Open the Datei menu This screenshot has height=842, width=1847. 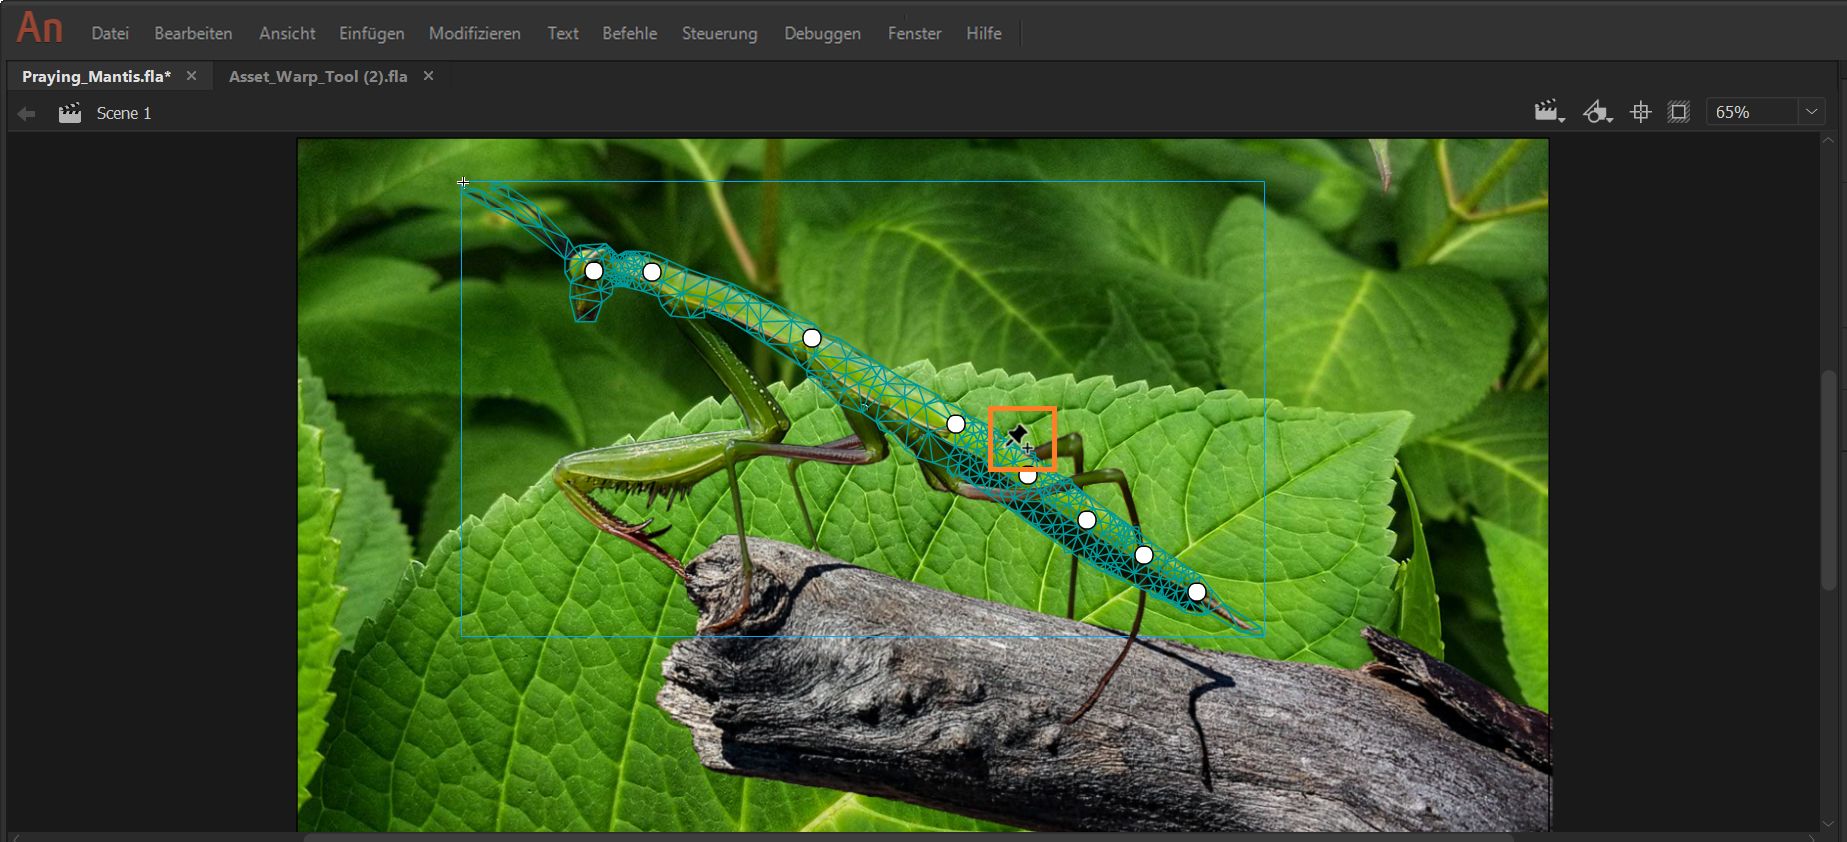(110, 33)
